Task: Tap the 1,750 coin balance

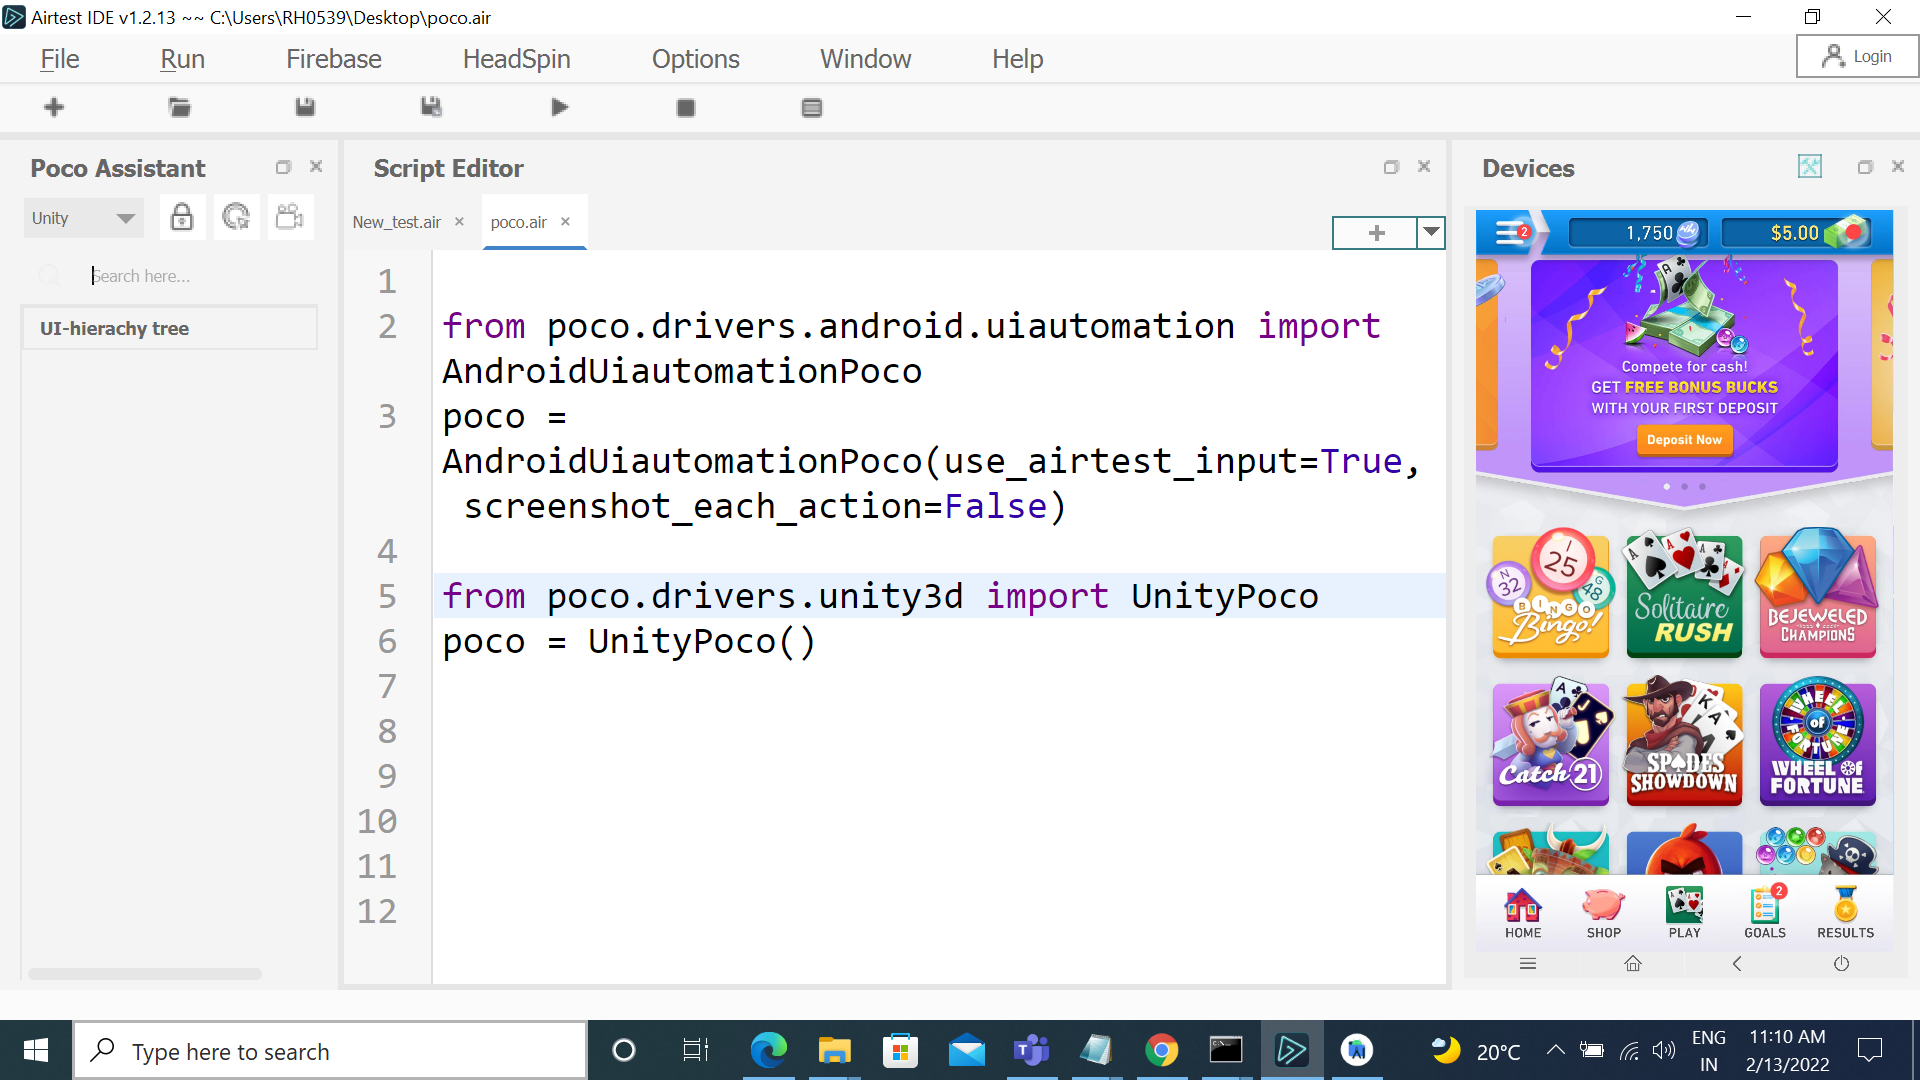Action: (x=1640, y=233)
